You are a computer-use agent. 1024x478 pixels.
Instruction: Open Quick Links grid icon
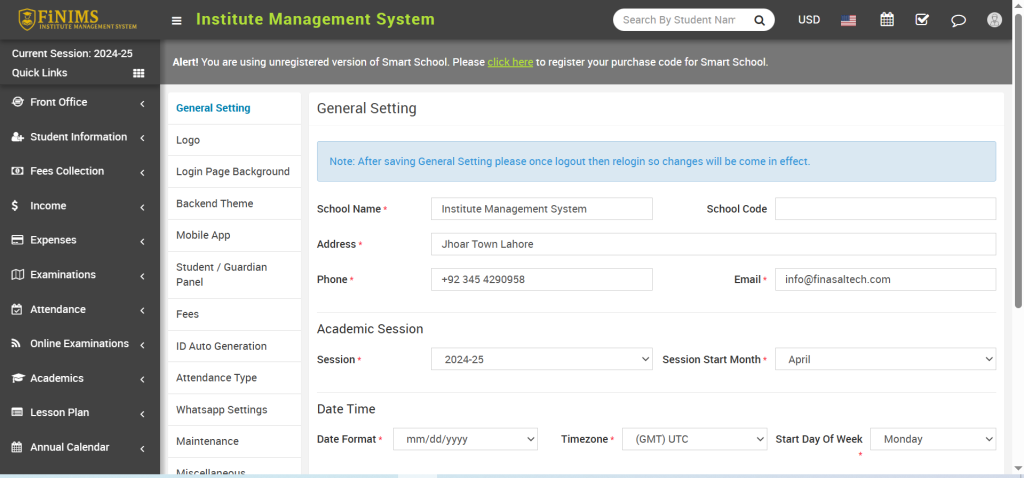[x=139, y=73]
